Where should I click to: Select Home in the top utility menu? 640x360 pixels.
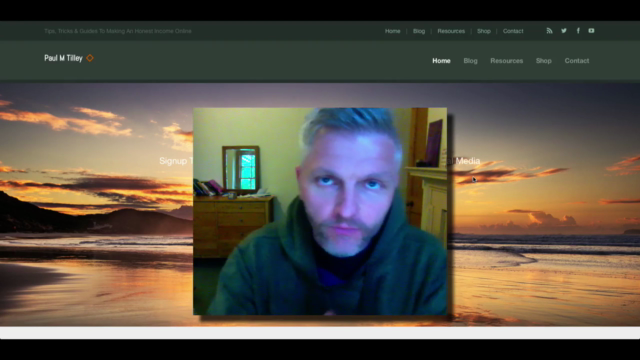click(393, 31)
